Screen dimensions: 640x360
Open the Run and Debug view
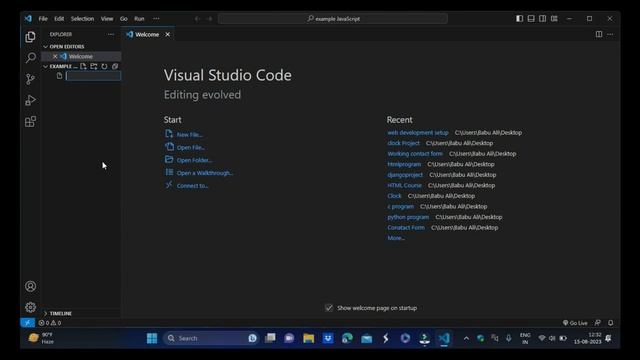pyautogui.click(x=30, y=100)
